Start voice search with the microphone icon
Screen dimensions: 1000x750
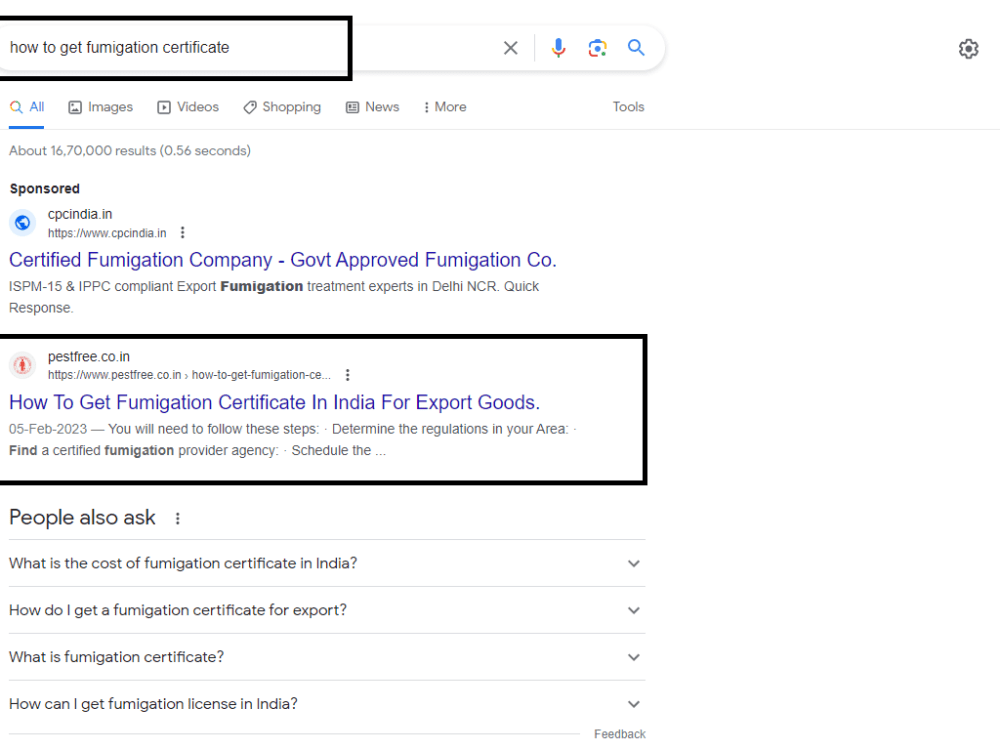[558, 48]
